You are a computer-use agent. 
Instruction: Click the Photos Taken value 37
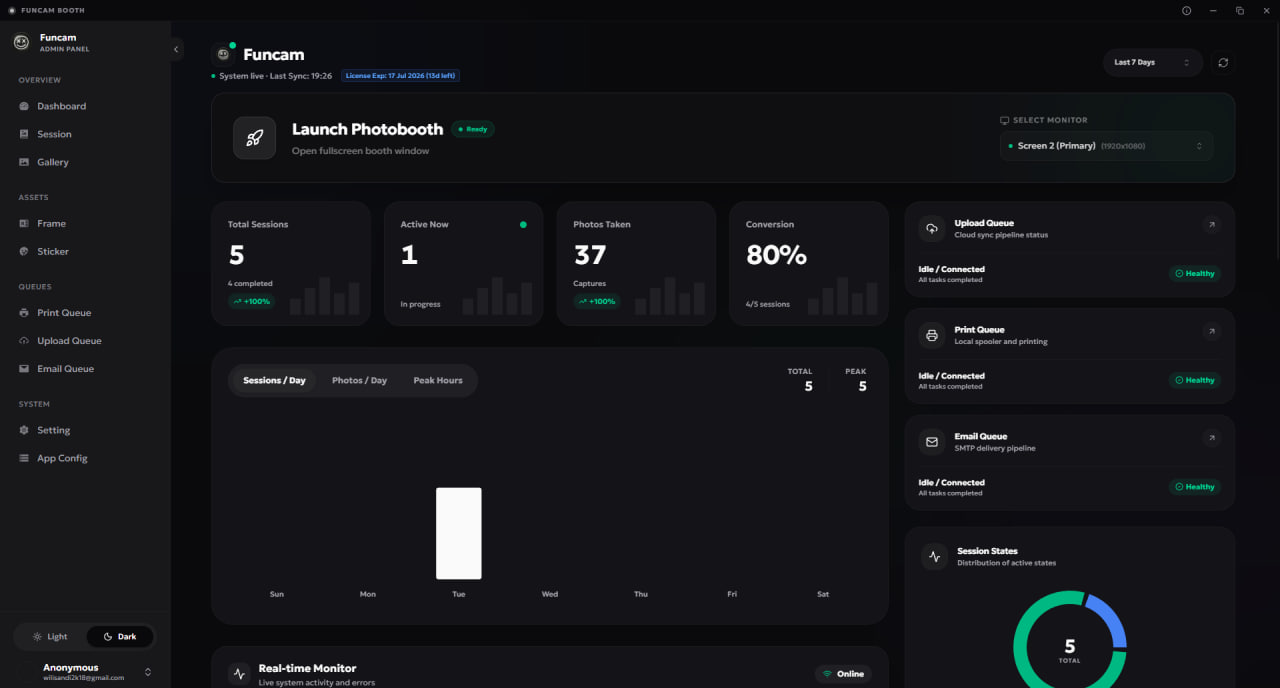click(590, 256)
